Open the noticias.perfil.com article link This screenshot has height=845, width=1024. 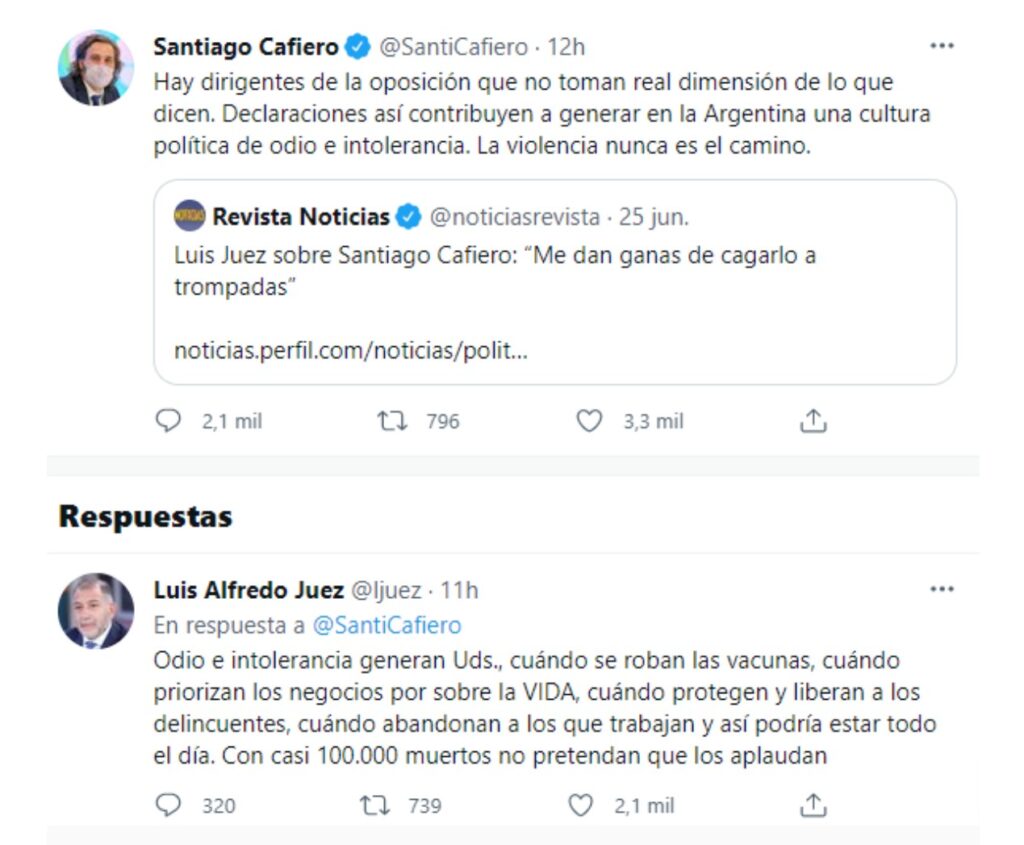[350, 351]
